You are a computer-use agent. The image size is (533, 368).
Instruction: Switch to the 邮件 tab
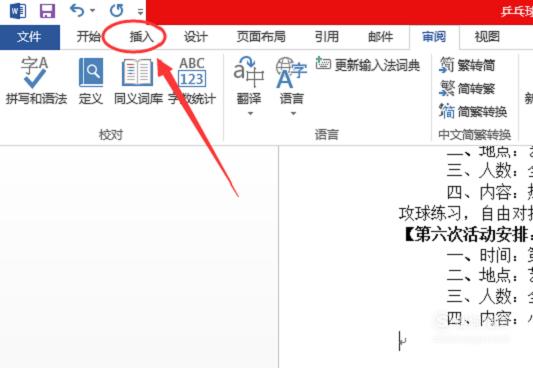click(x=381, y=37)
